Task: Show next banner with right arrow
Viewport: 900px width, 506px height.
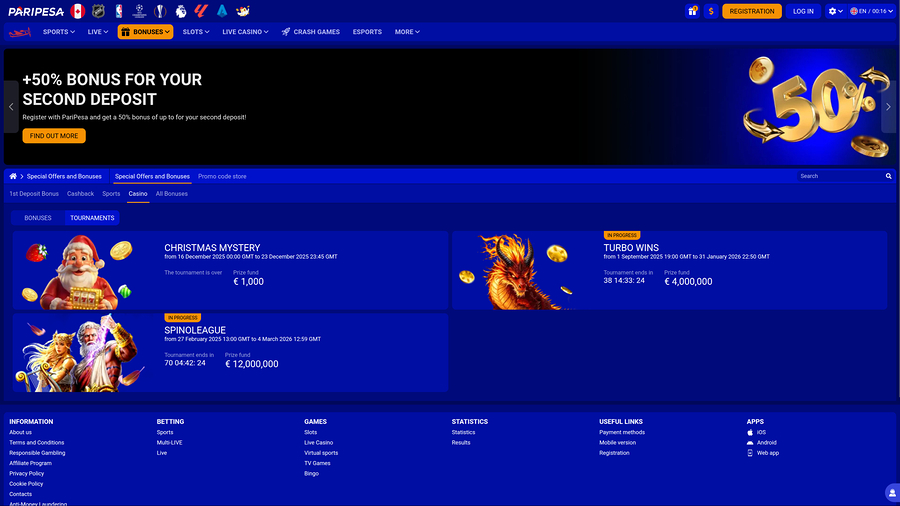Action: click(x=889, y=107)
